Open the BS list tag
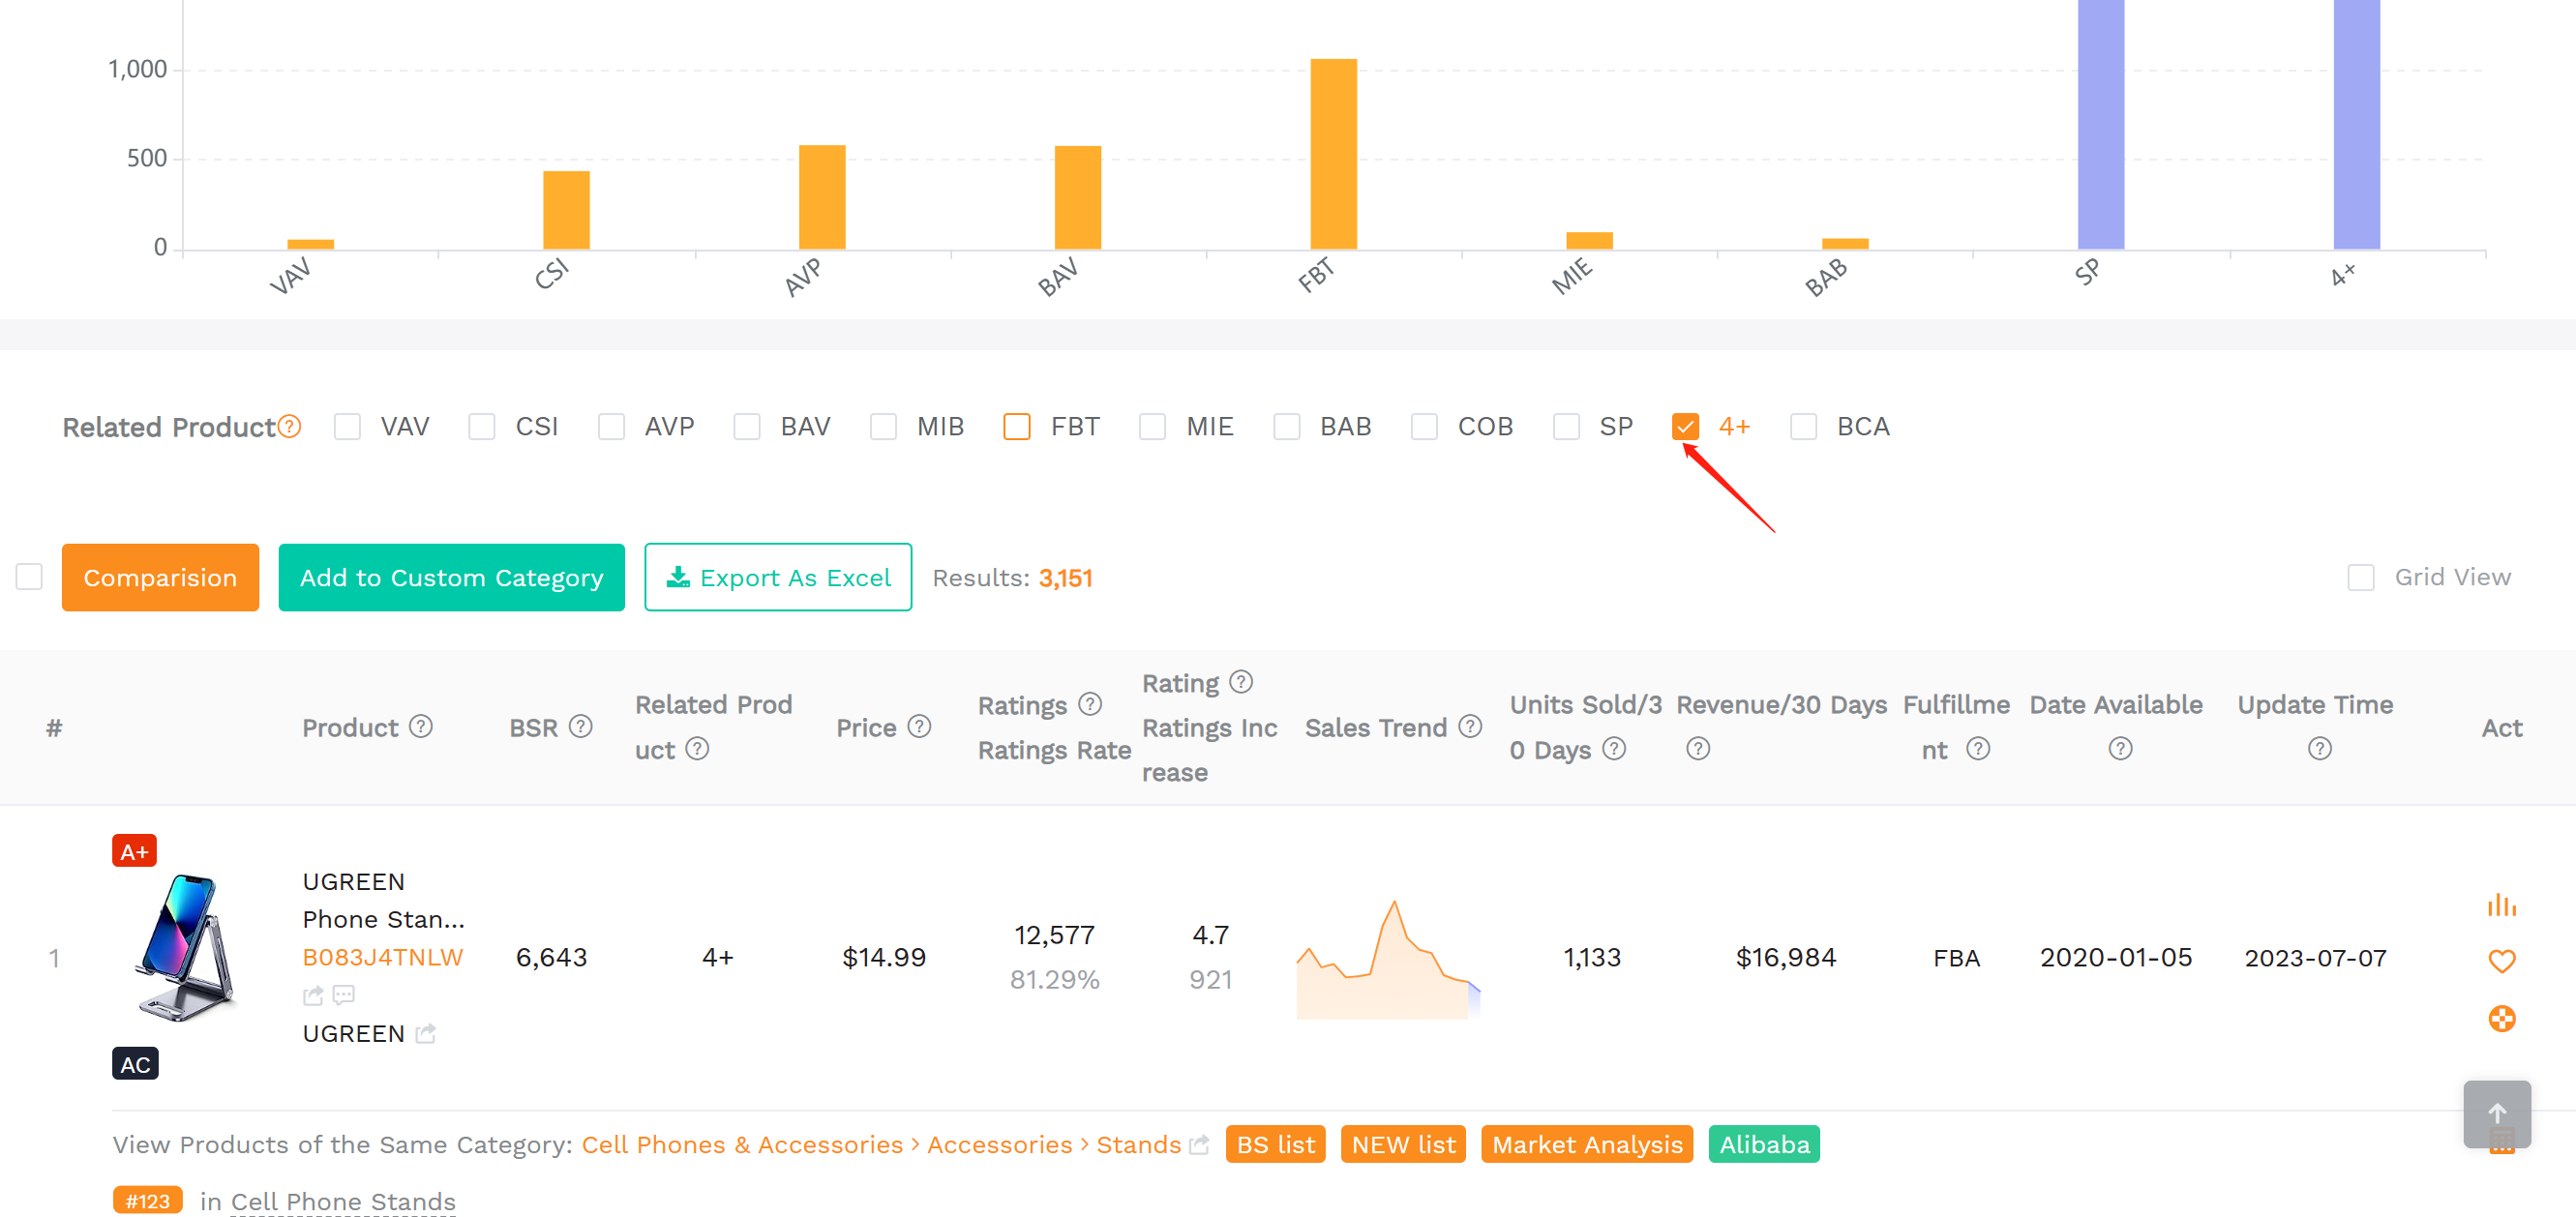This screenshot has height=1217, width=2576. [1275, 1144]
